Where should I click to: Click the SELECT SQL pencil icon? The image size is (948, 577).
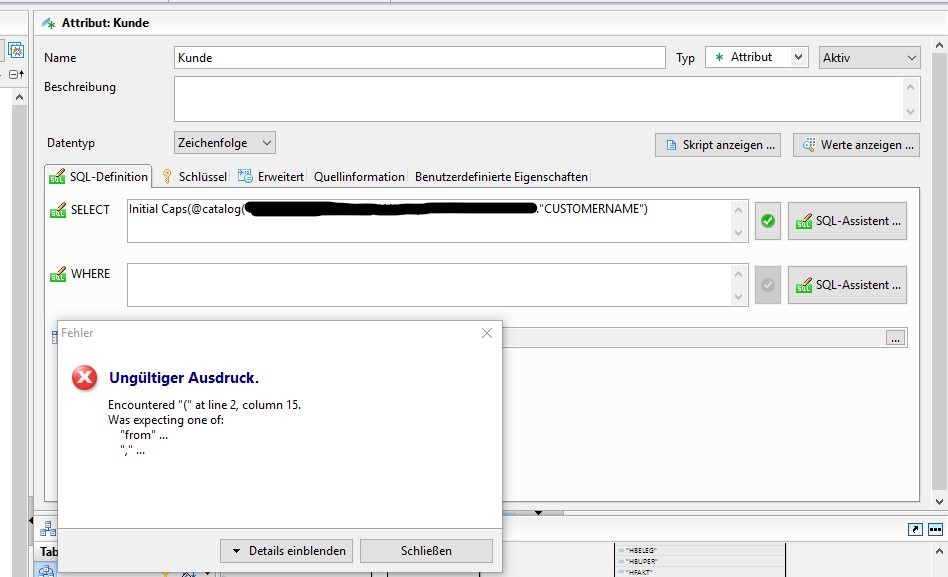pos(58,210)
